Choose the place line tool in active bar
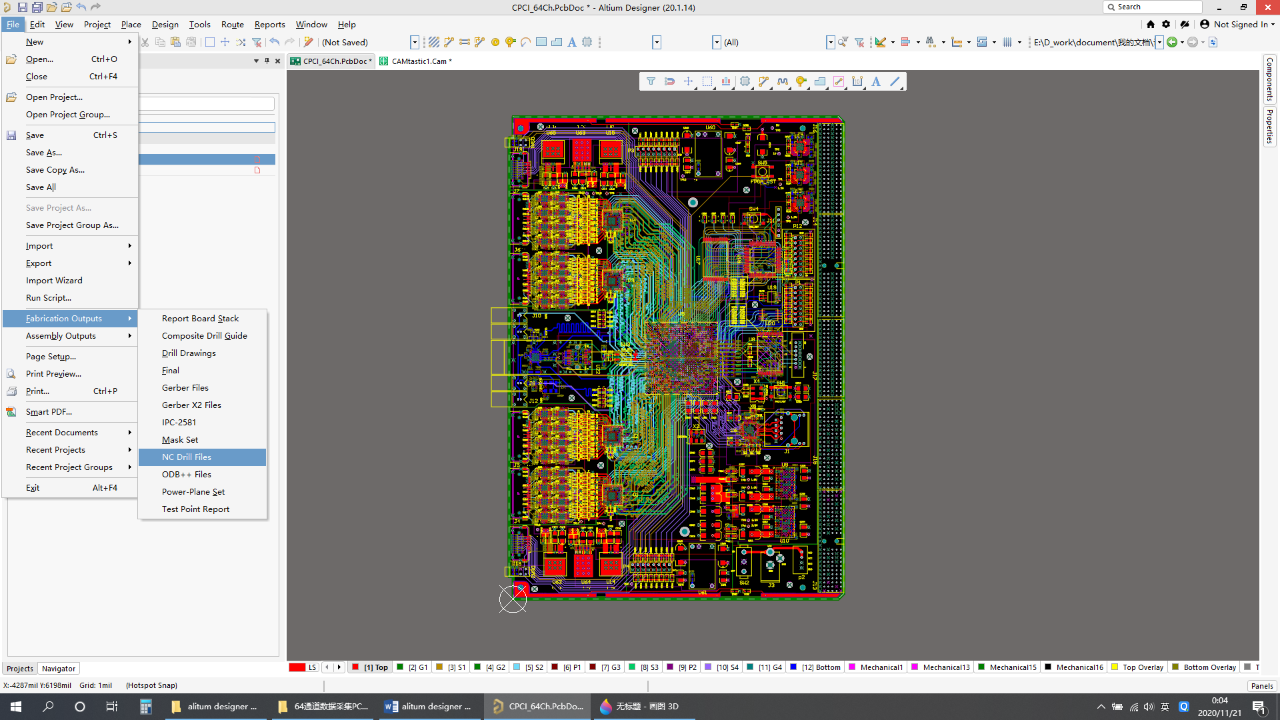 (x=895, y=81)
